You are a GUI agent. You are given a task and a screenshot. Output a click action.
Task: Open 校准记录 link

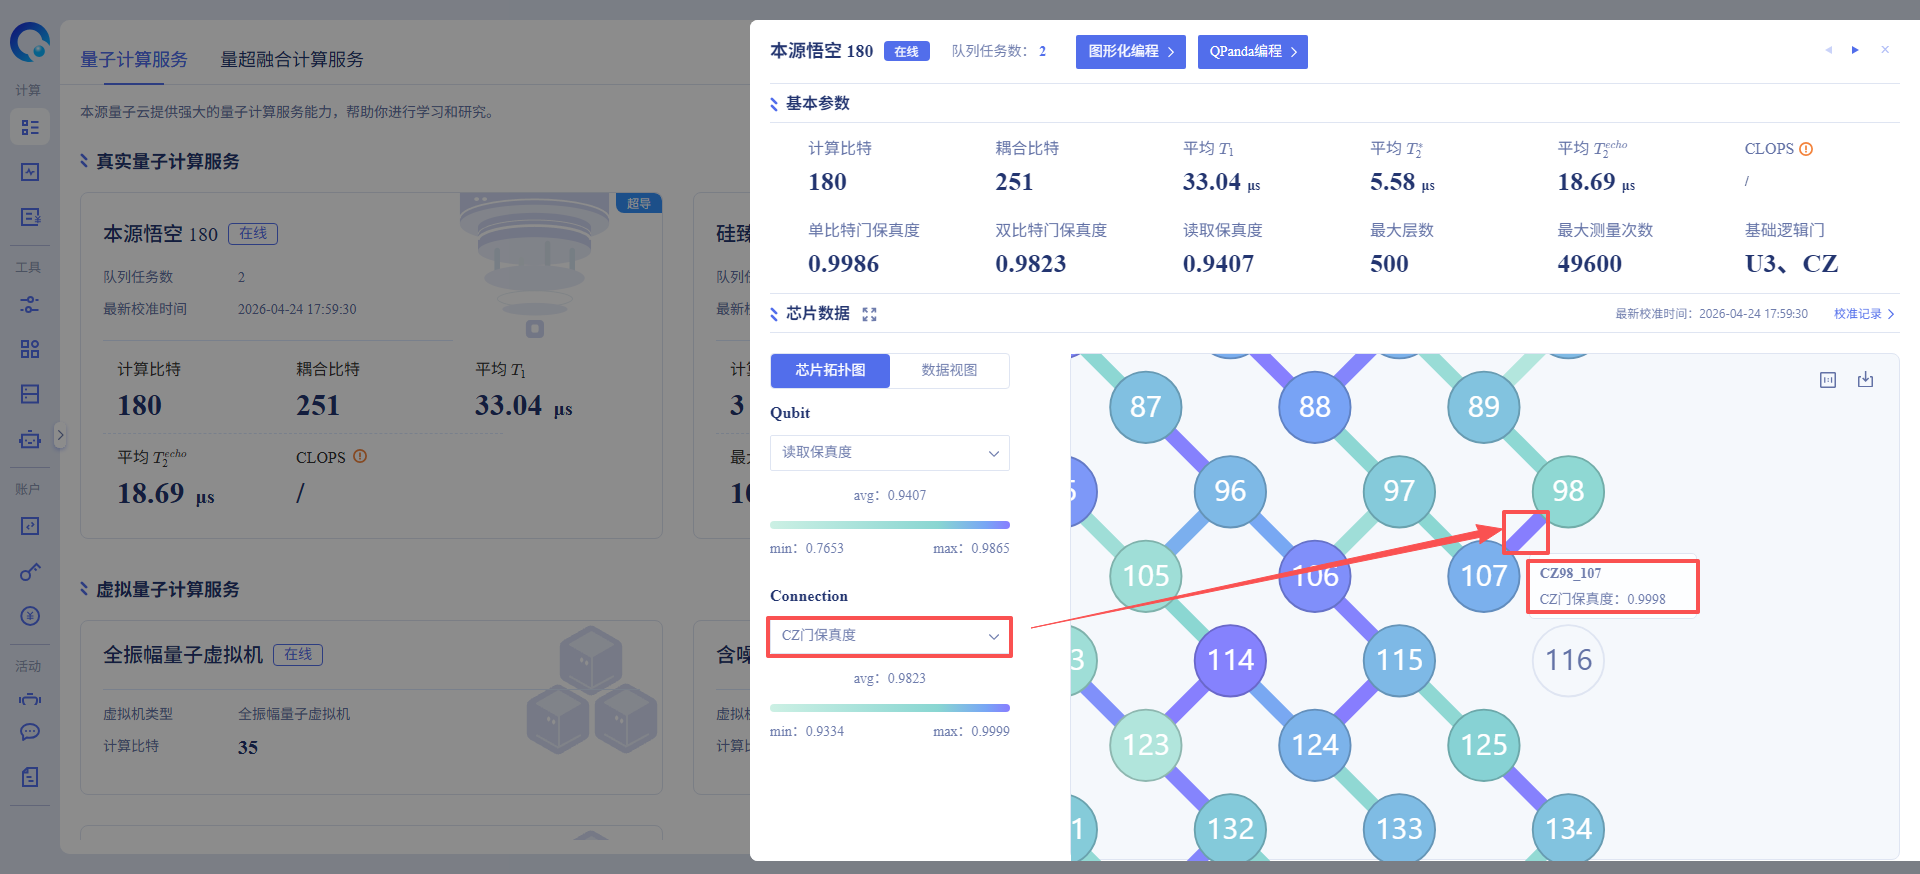(x=1864, y=314)
